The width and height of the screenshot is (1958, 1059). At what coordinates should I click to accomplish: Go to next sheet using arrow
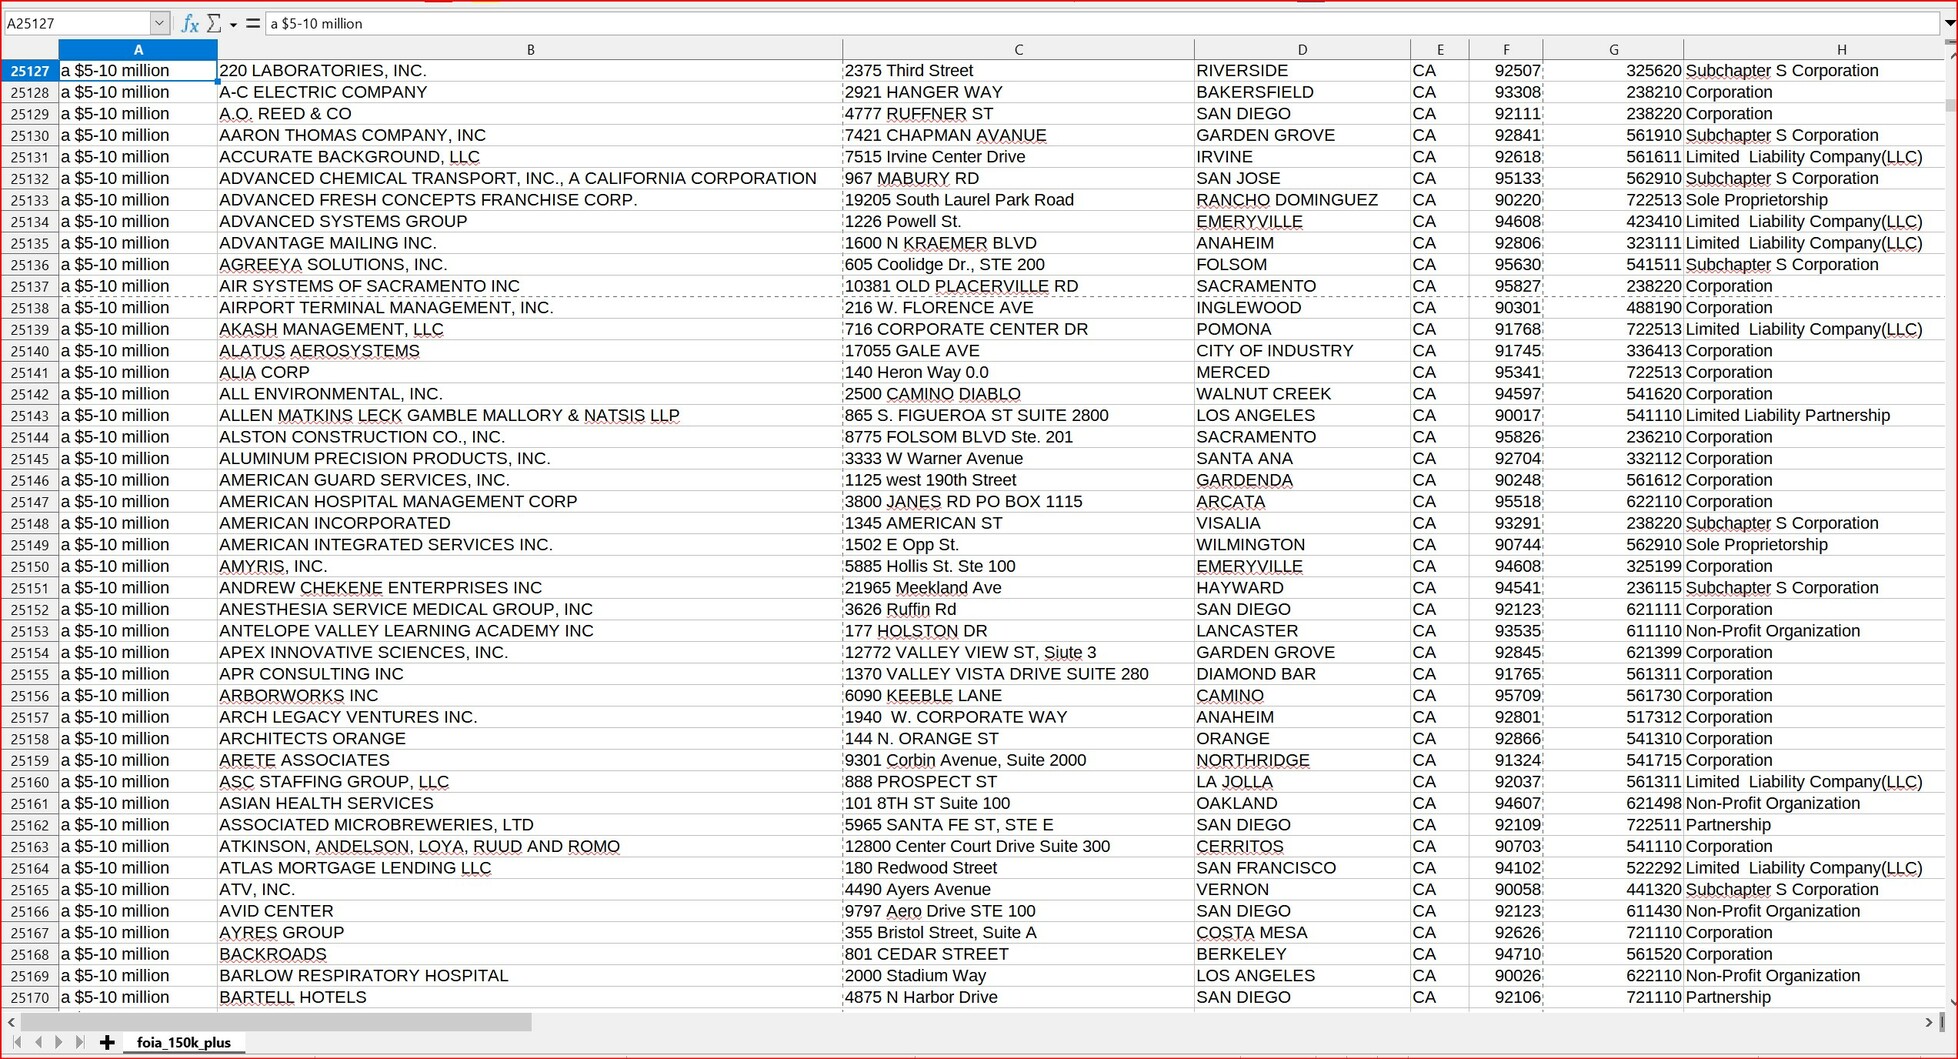tap(59, 1042)
